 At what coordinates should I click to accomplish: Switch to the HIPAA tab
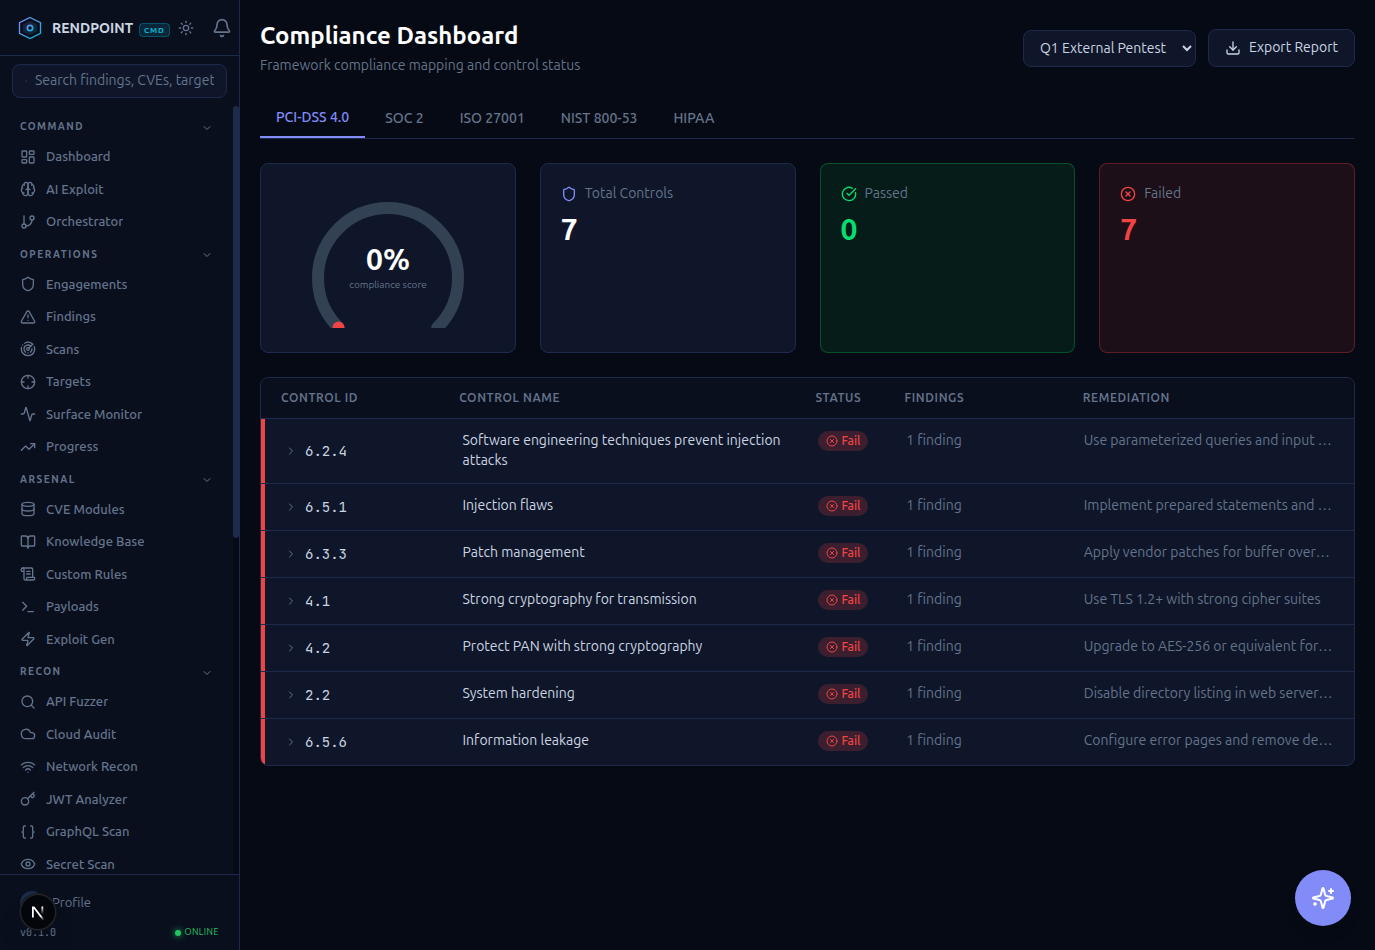click(694, 117)
